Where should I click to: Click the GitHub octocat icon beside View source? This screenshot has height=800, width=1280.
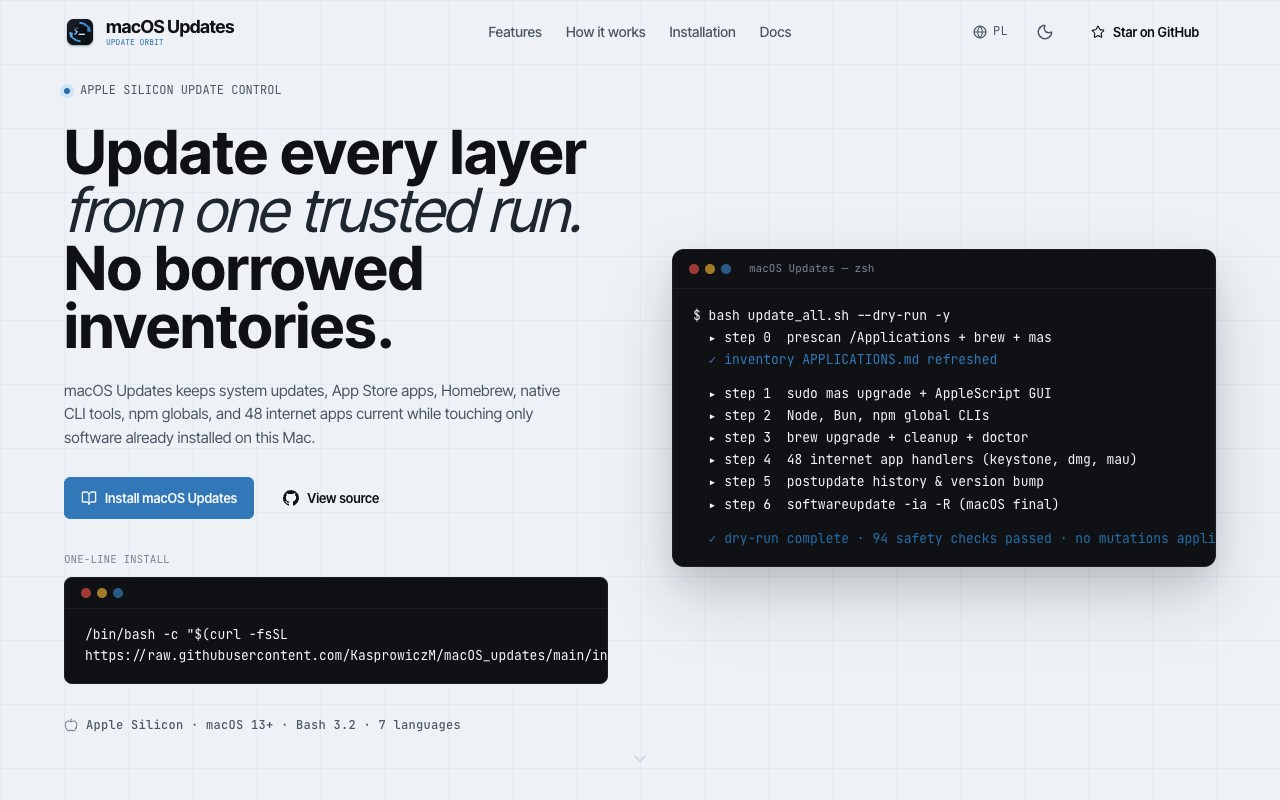click(291, 498)
